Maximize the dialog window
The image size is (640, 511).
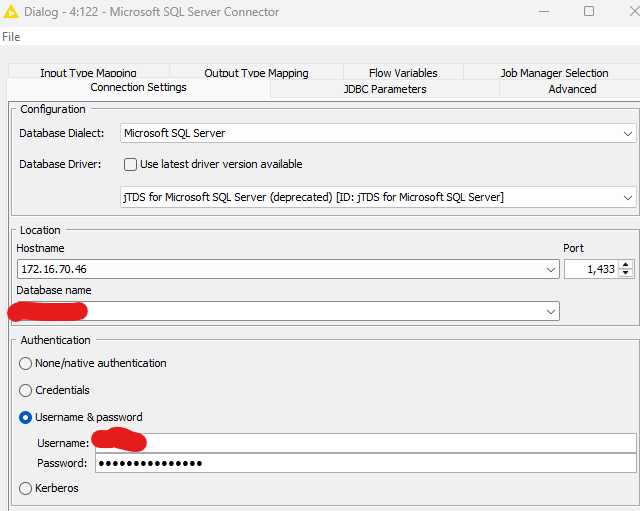(x=589, y=11)
